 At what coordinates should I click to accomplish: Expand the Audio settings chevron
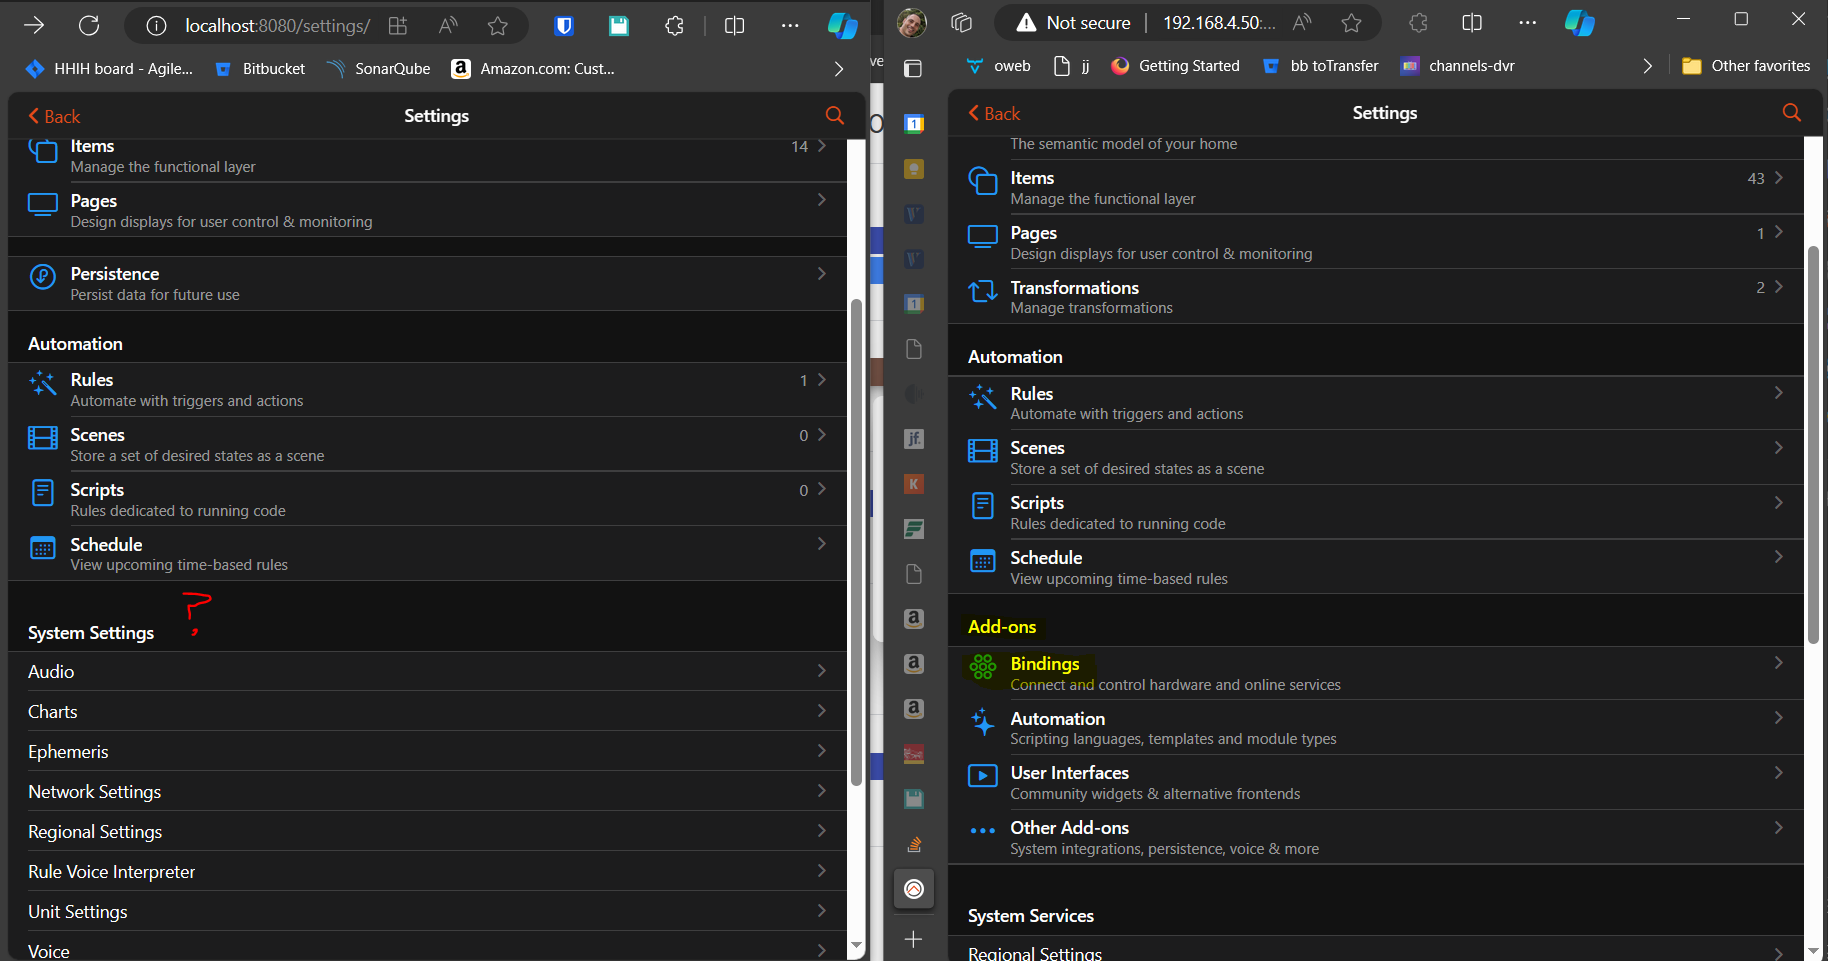tap(822, 671)
